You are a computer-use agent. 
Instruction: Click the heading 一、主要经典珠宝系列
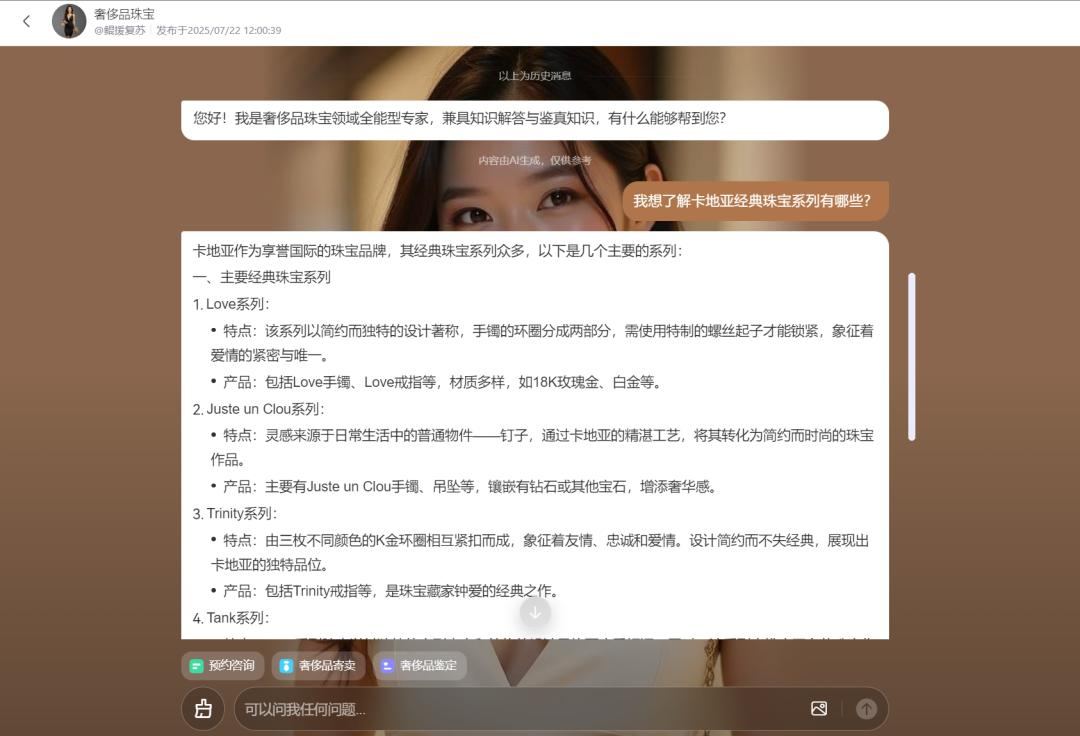click(x=262, y=277)
